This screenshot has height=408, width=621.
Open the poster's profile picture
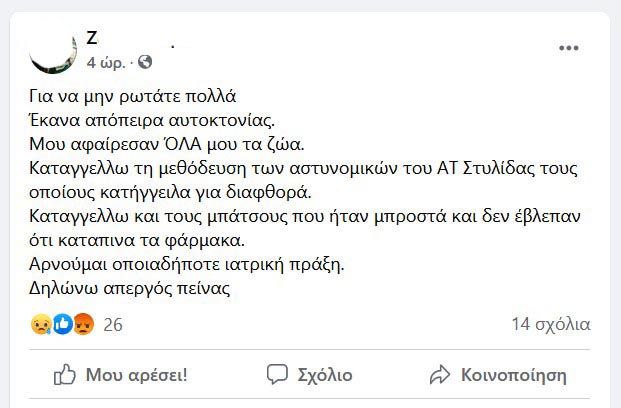click(53, 50)
